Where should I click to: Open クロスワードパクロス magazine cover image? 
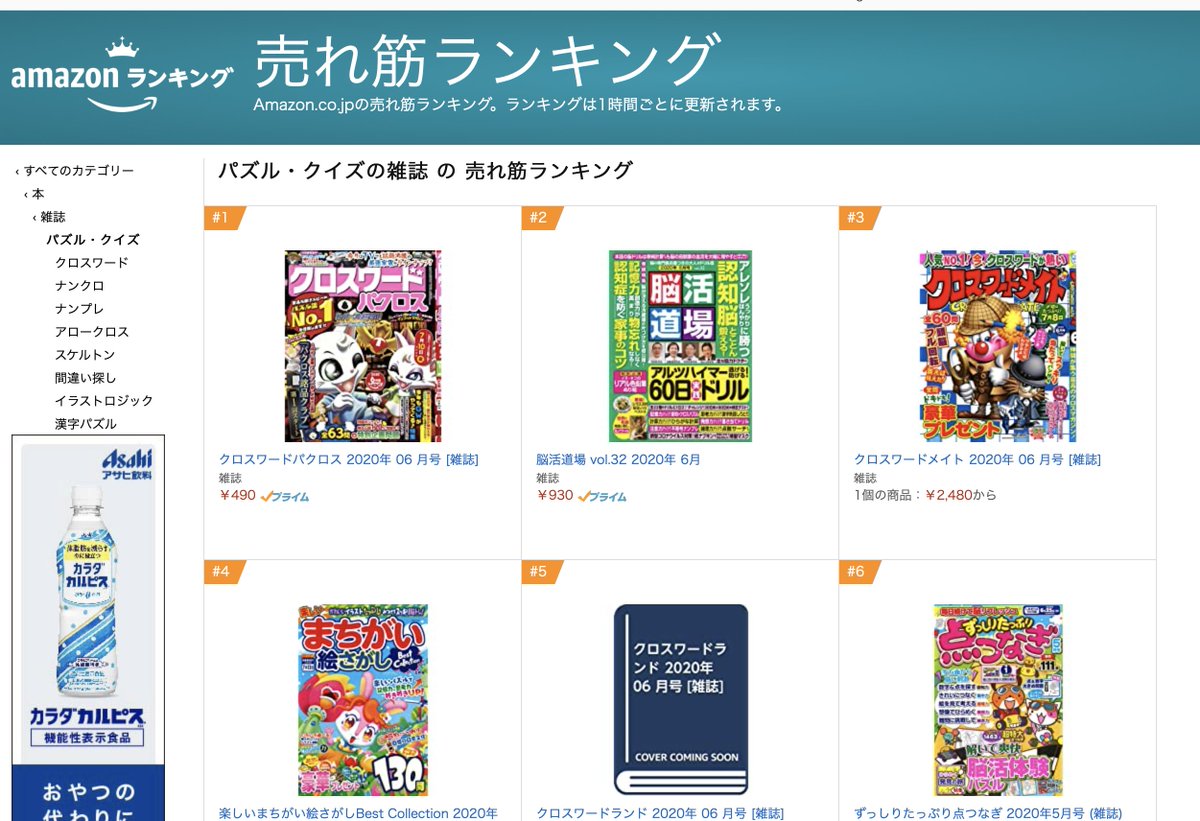(362, 346)
